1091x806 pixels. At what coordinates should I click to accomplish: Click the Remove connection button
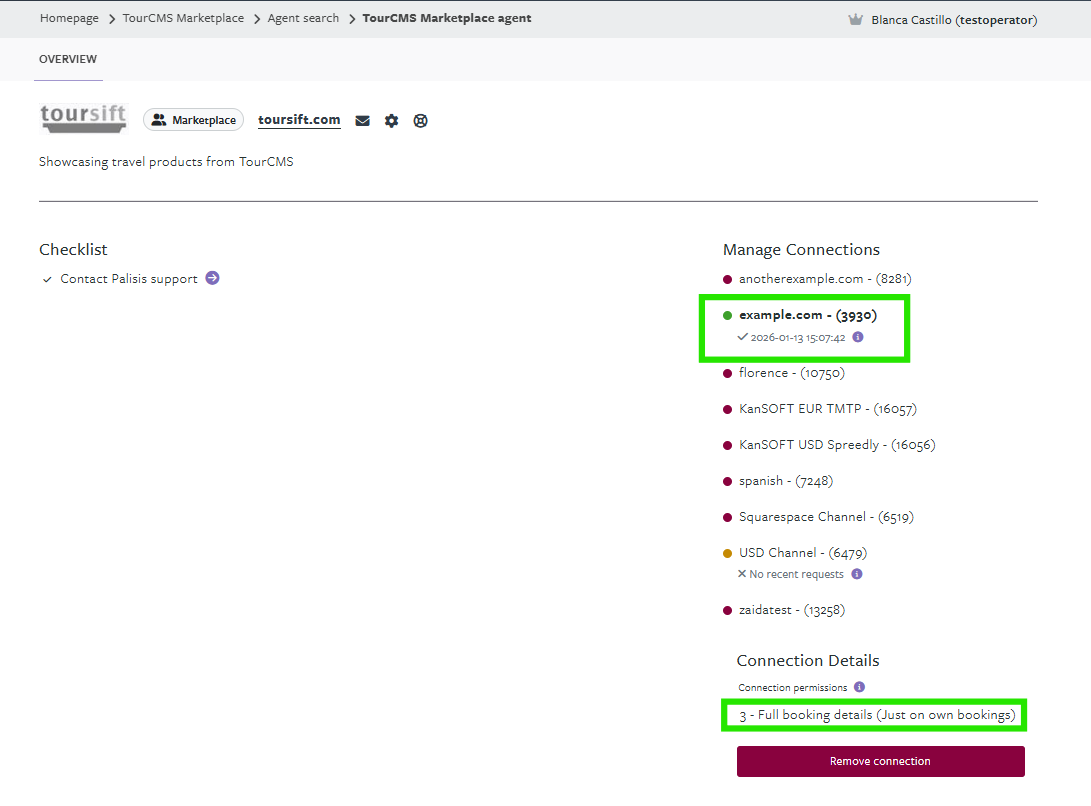[x=880, y=761]
